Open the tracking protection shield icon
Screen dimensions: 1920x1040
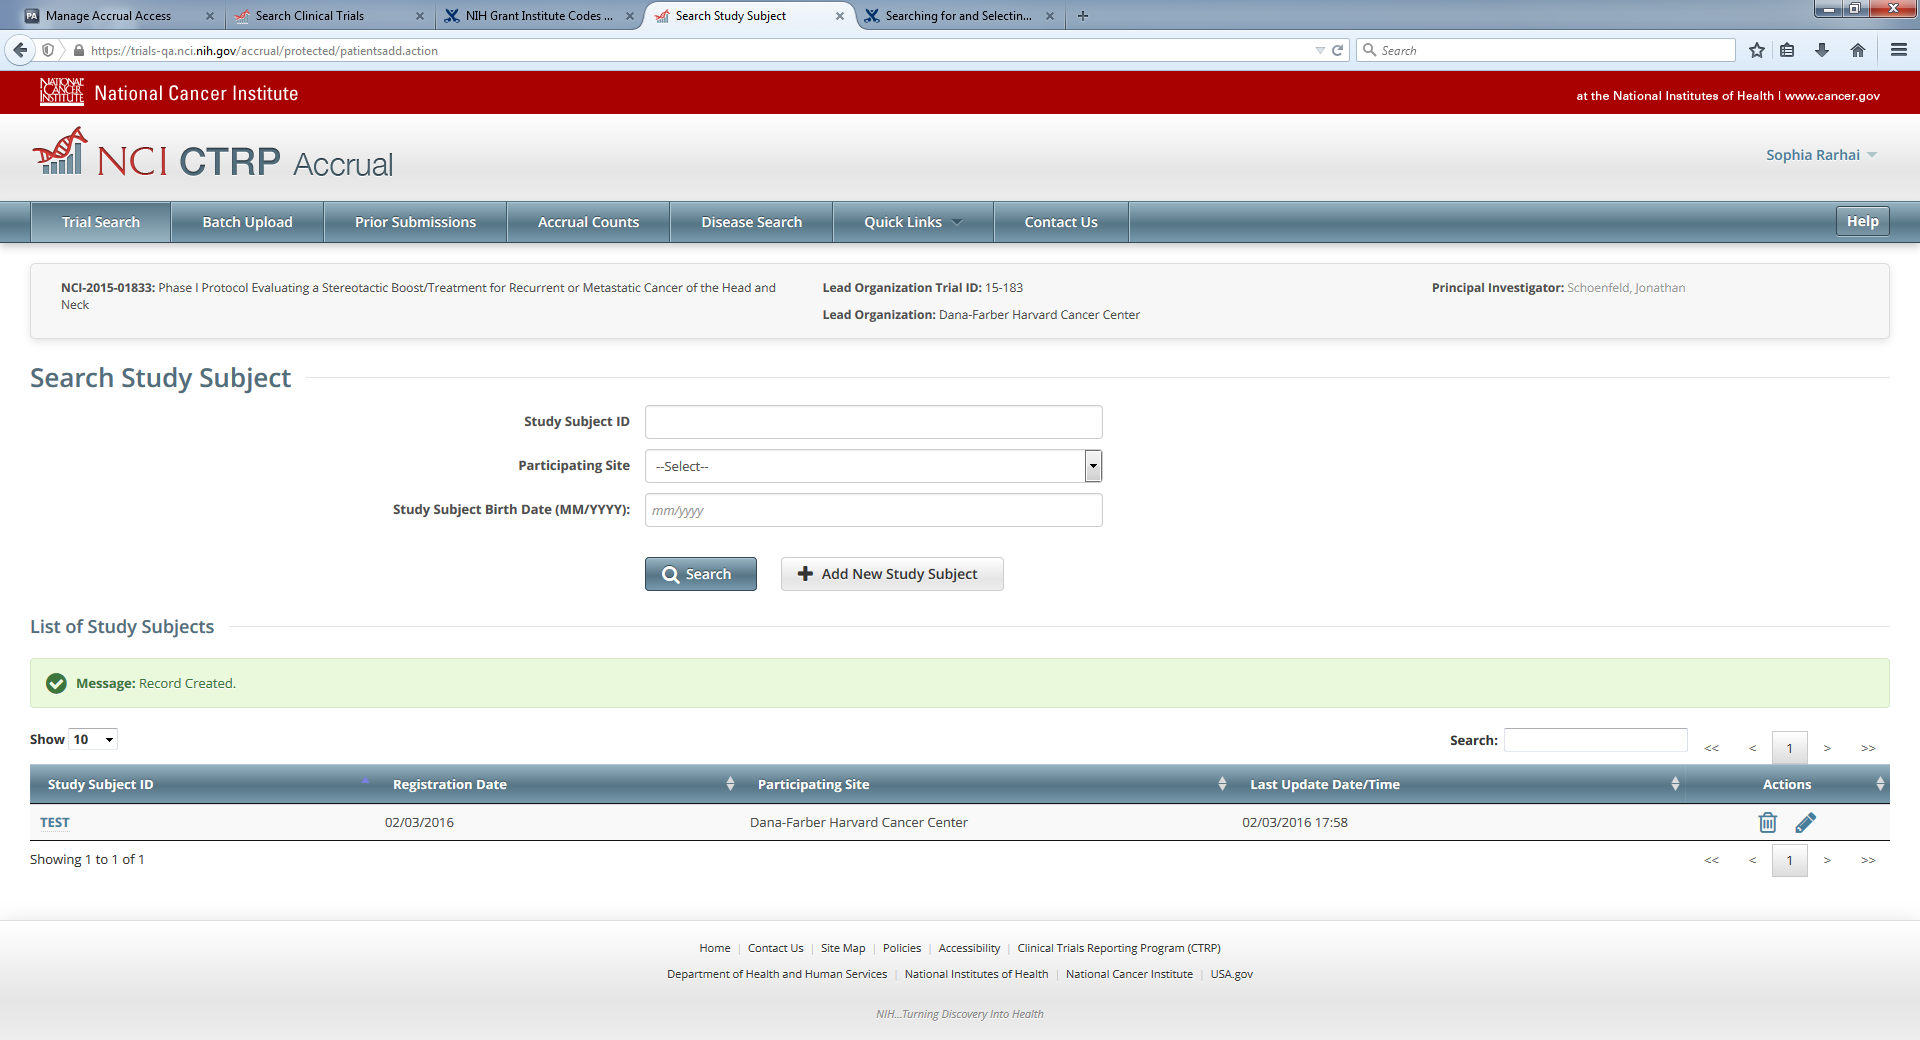48,50
